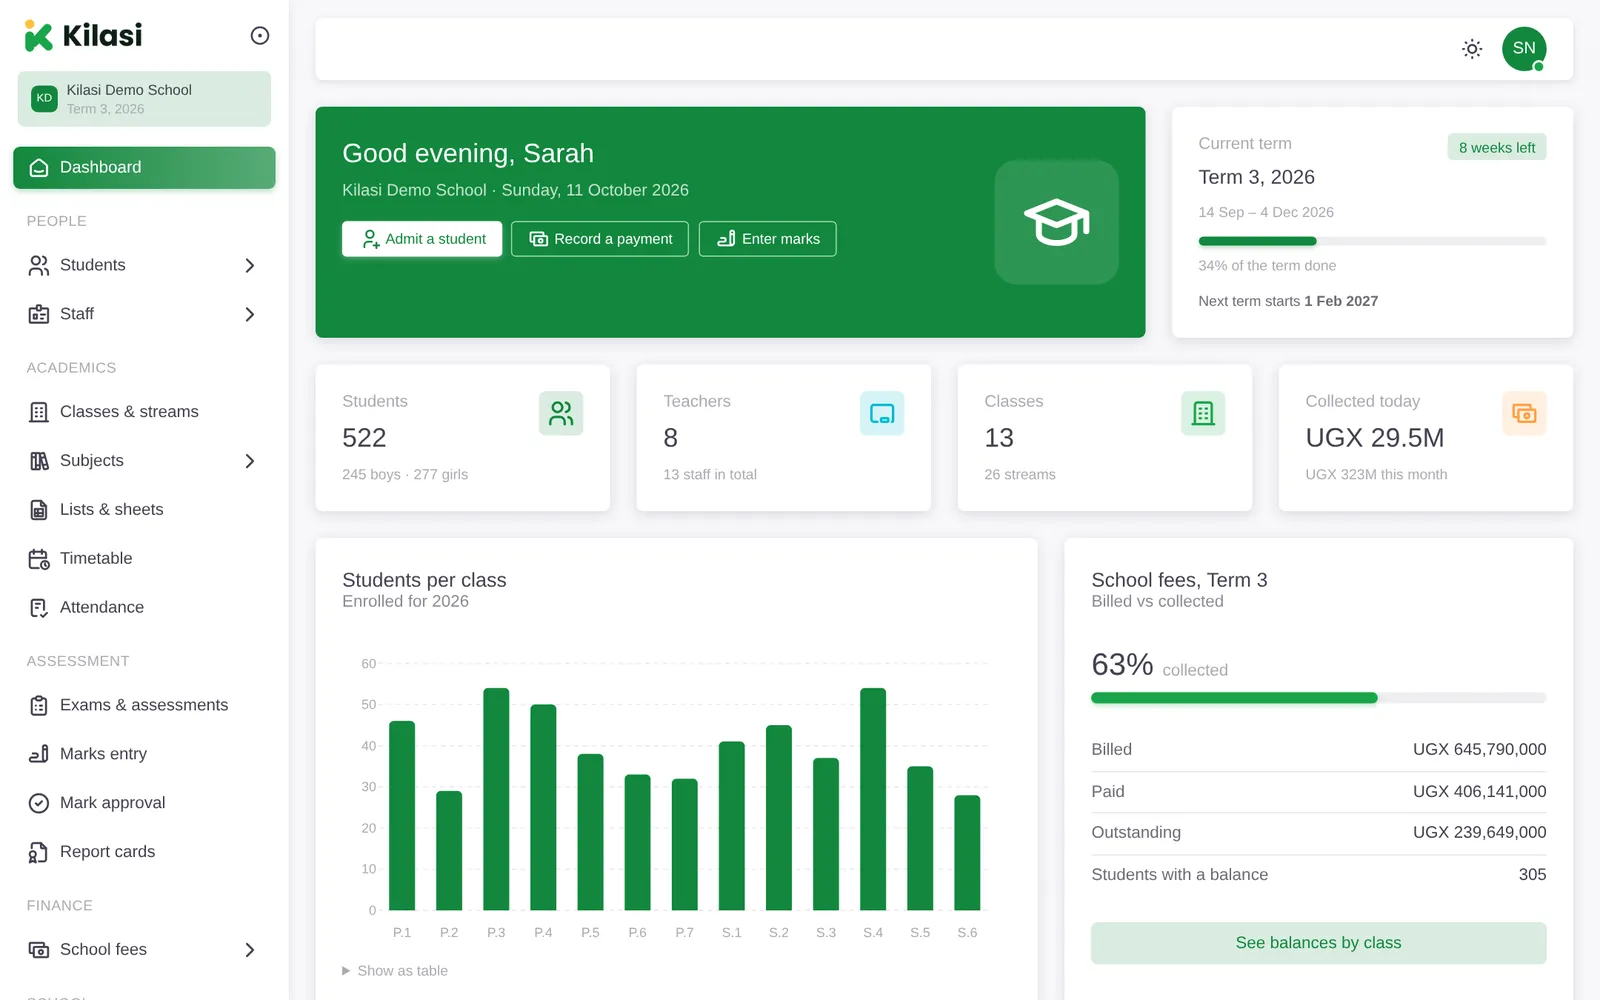Screen dimensions: 1600x1000
Task: Click '245 boys · 277 girls' text
Action: pyautogui.click(x=405, y=475)
